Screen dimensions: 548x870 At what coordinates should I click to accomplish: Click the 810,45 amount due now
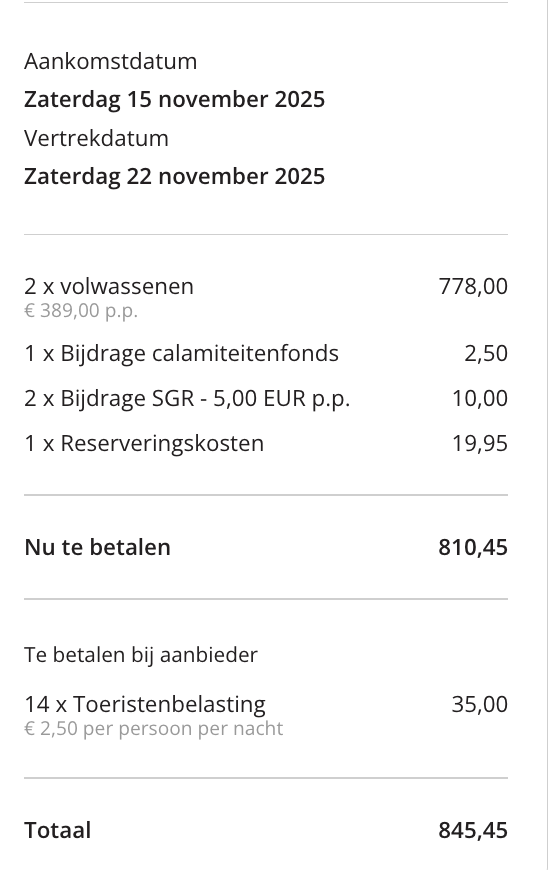[473, 547]
